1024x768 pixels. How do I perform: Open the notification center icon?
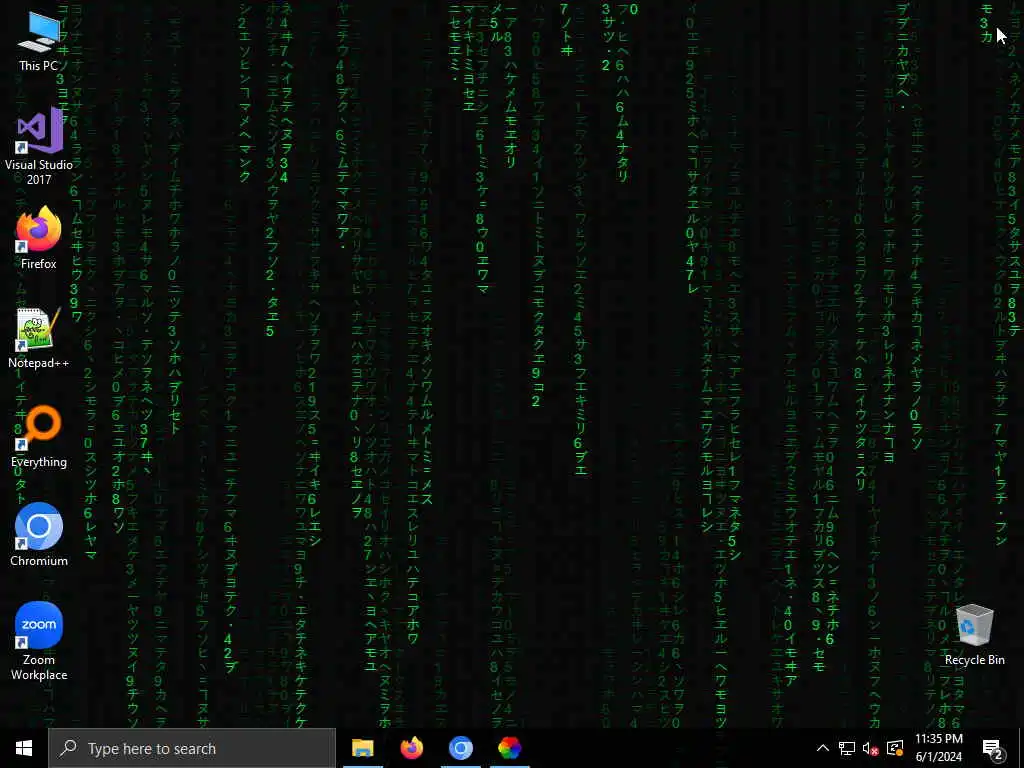click(993, 748)
